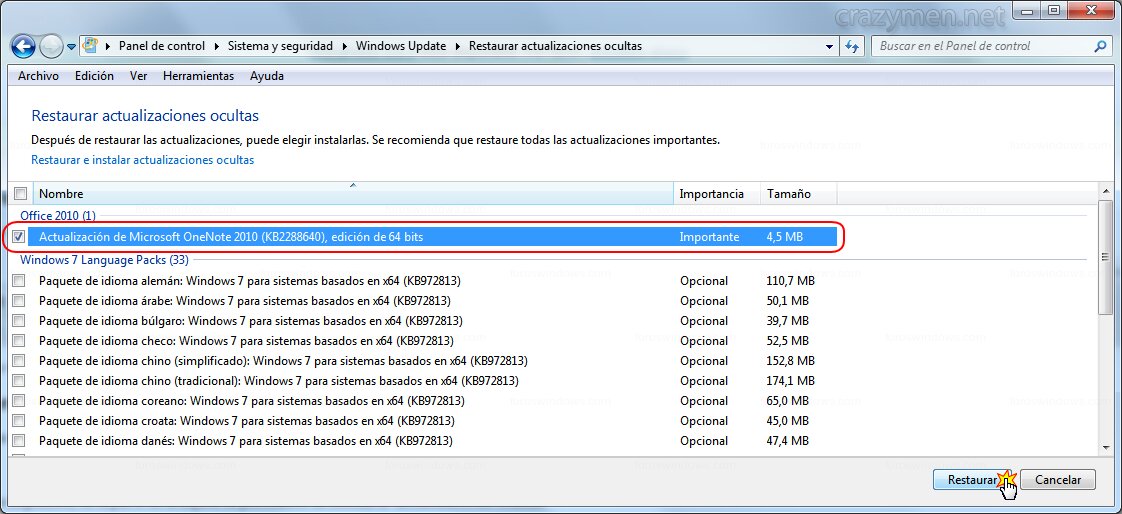Collapse the Windows 7 Language Packs (33) group
The width and height of the screenshot is (1122, 514).
point(105,259)
